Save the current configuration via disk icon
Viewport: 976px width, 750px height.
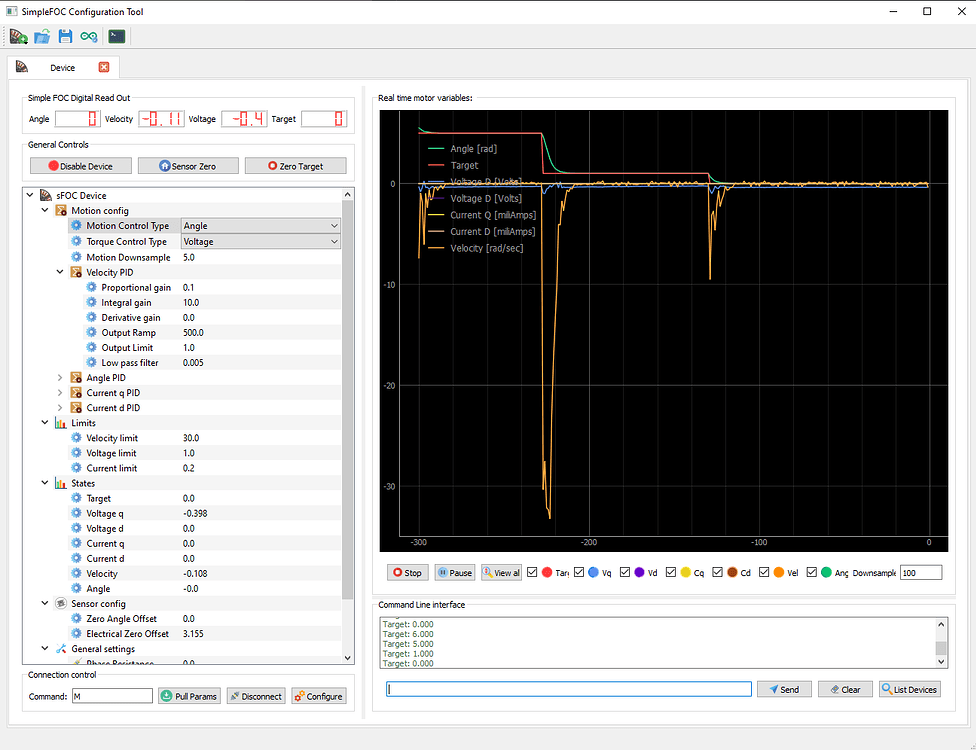(65, 36)
